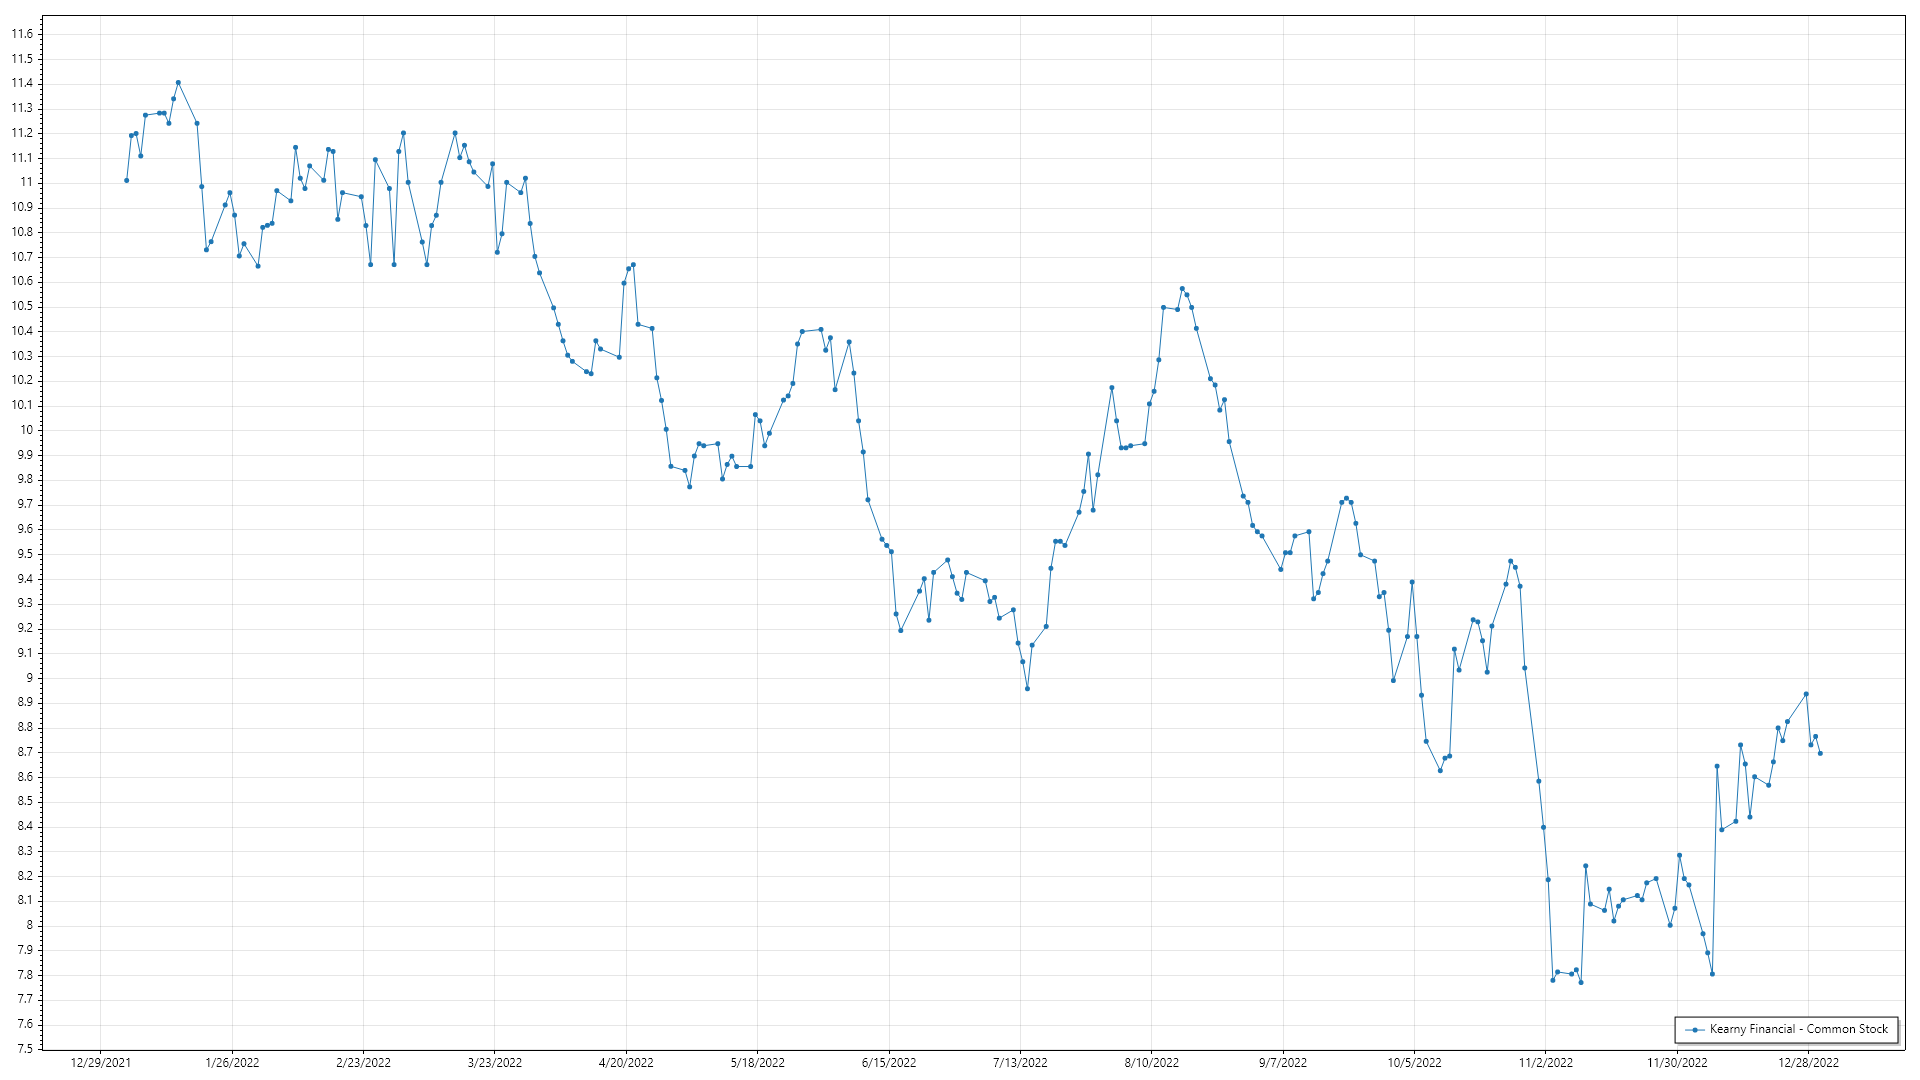The height and width of the screenshot is (1080, 1920).
Task: Click the 9 y-axis value label
Action: [x=29, y=678]
